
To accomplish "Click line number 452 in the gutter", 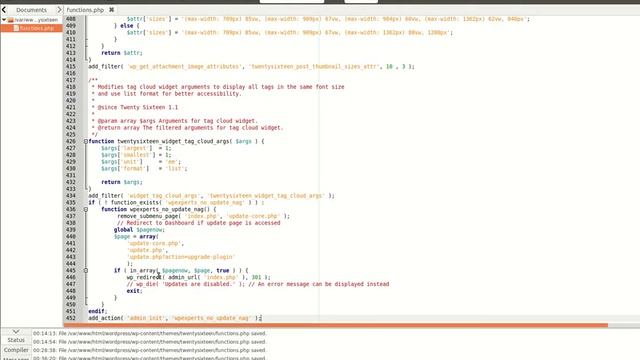I will click(71, 318).
